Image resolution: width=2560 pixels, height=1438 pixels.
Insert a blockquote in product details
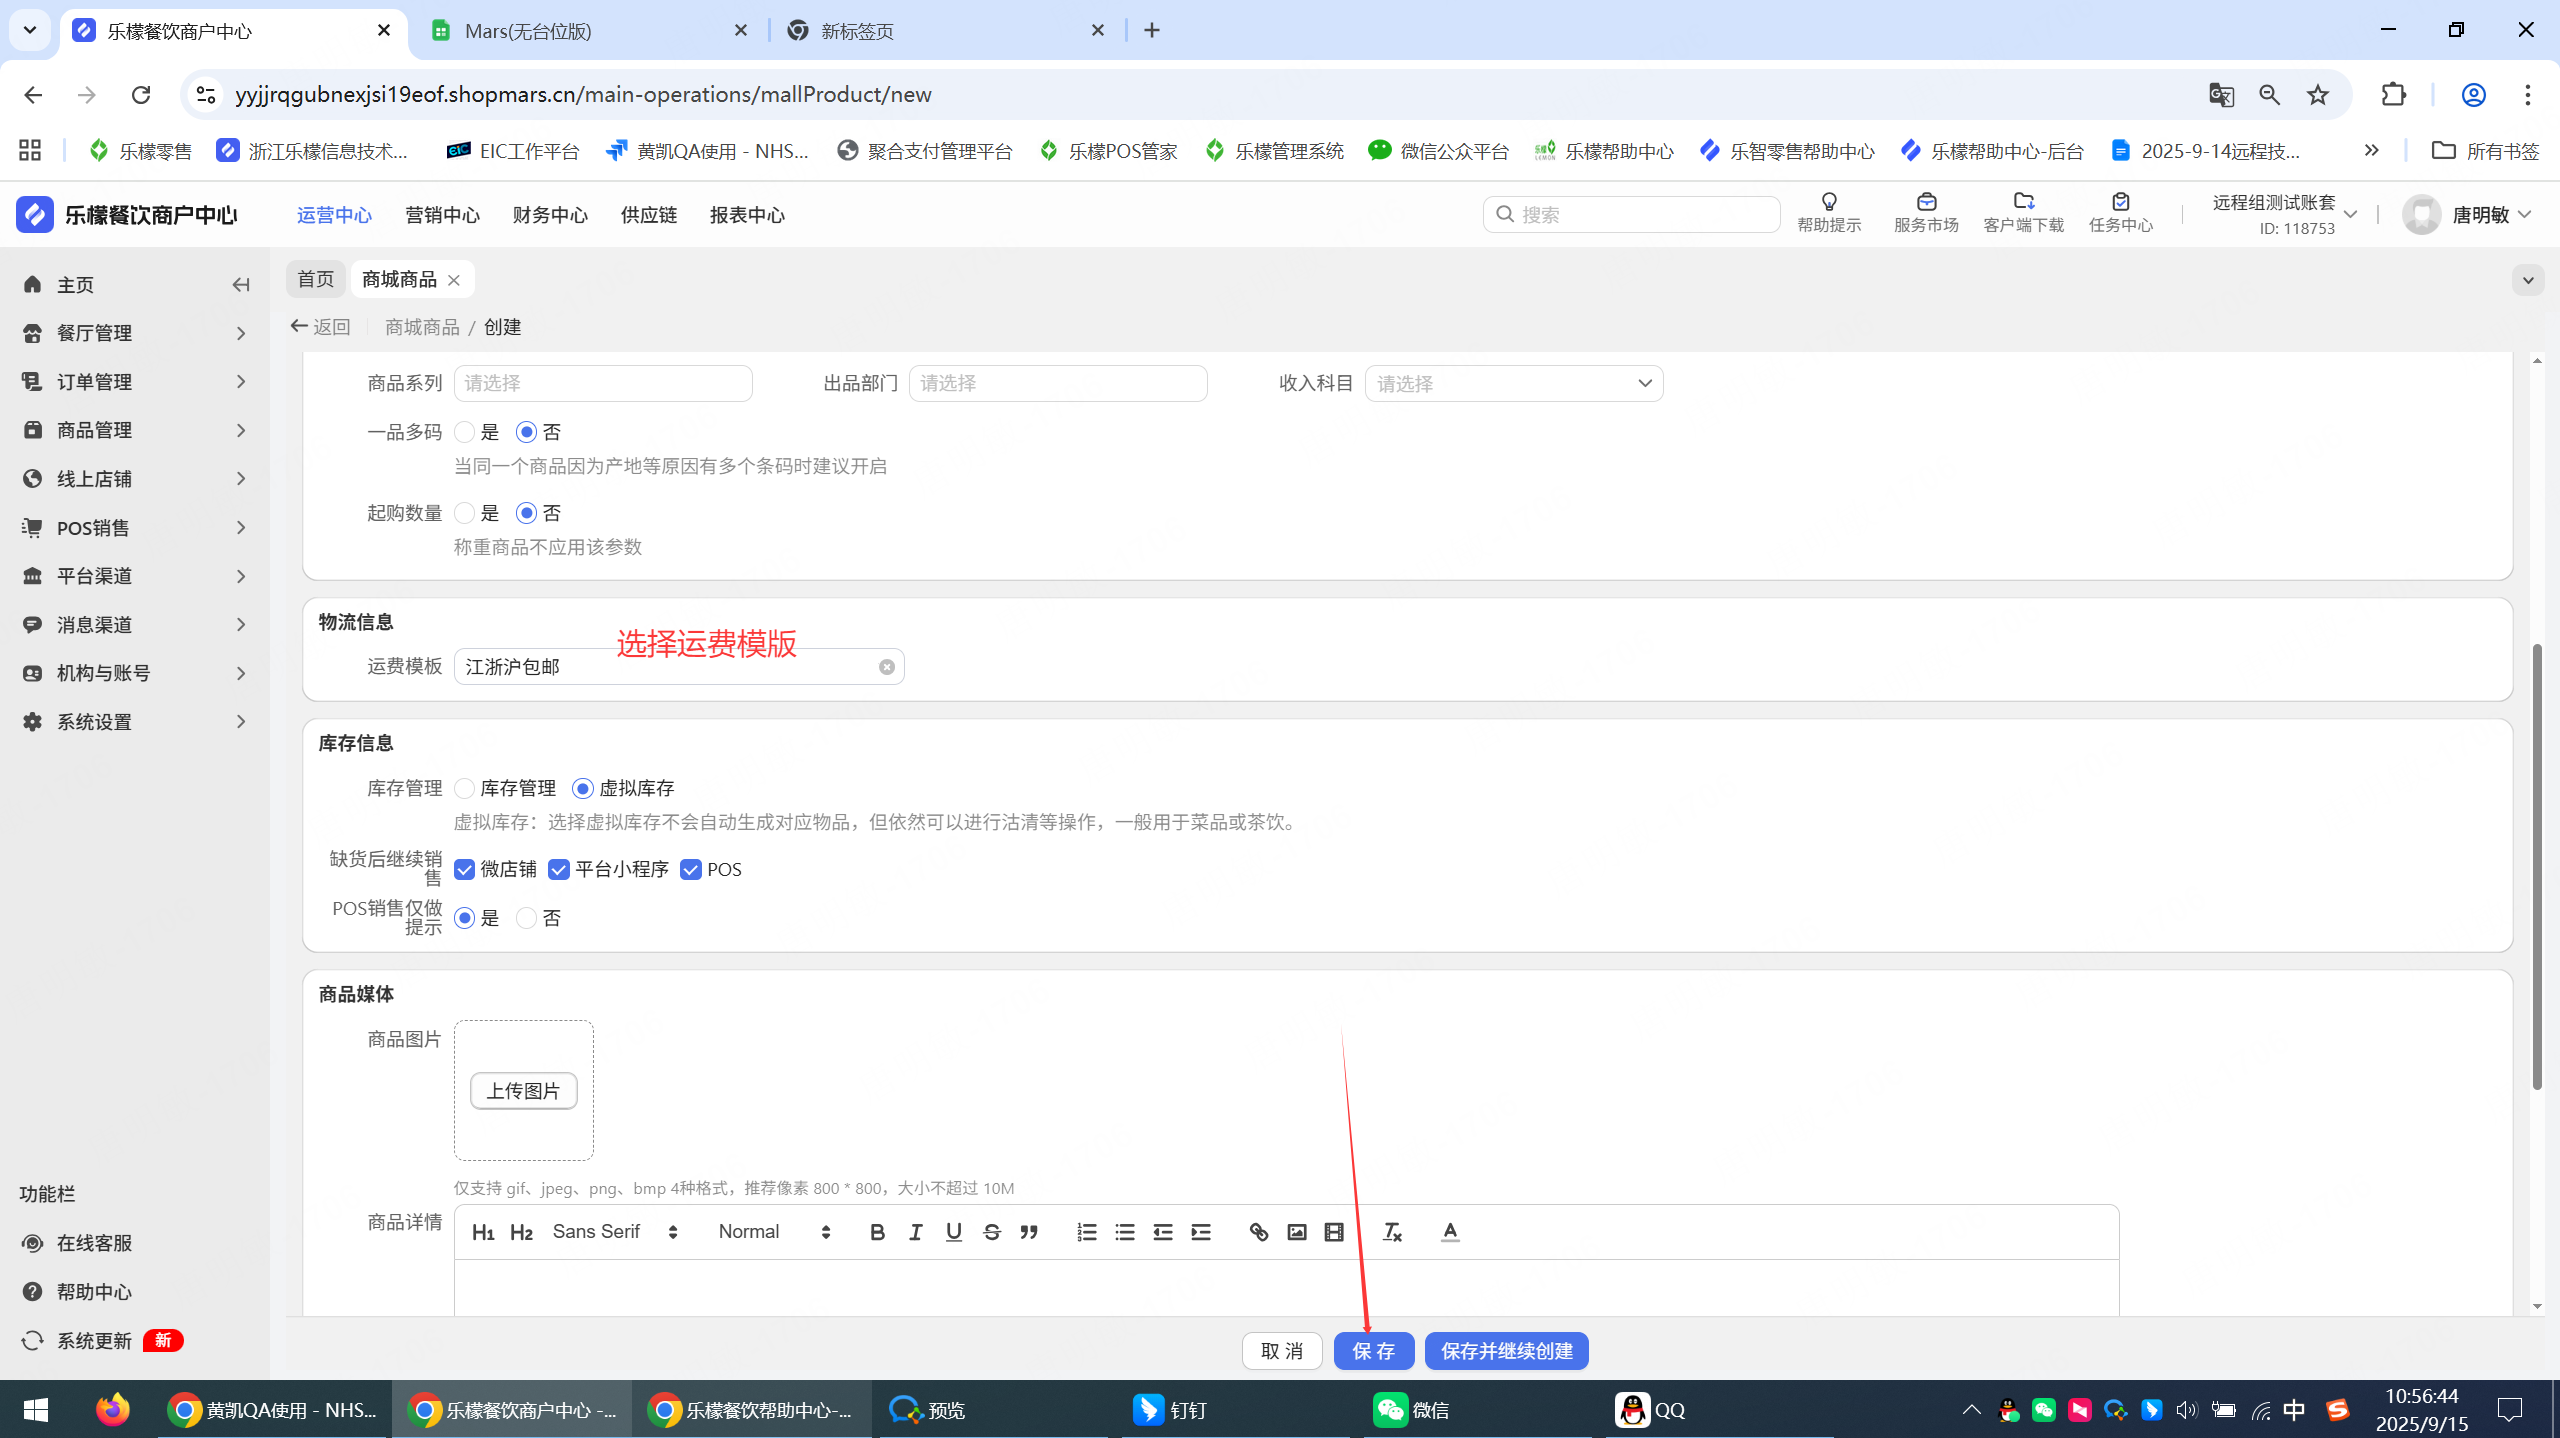coord(1029,1232)
